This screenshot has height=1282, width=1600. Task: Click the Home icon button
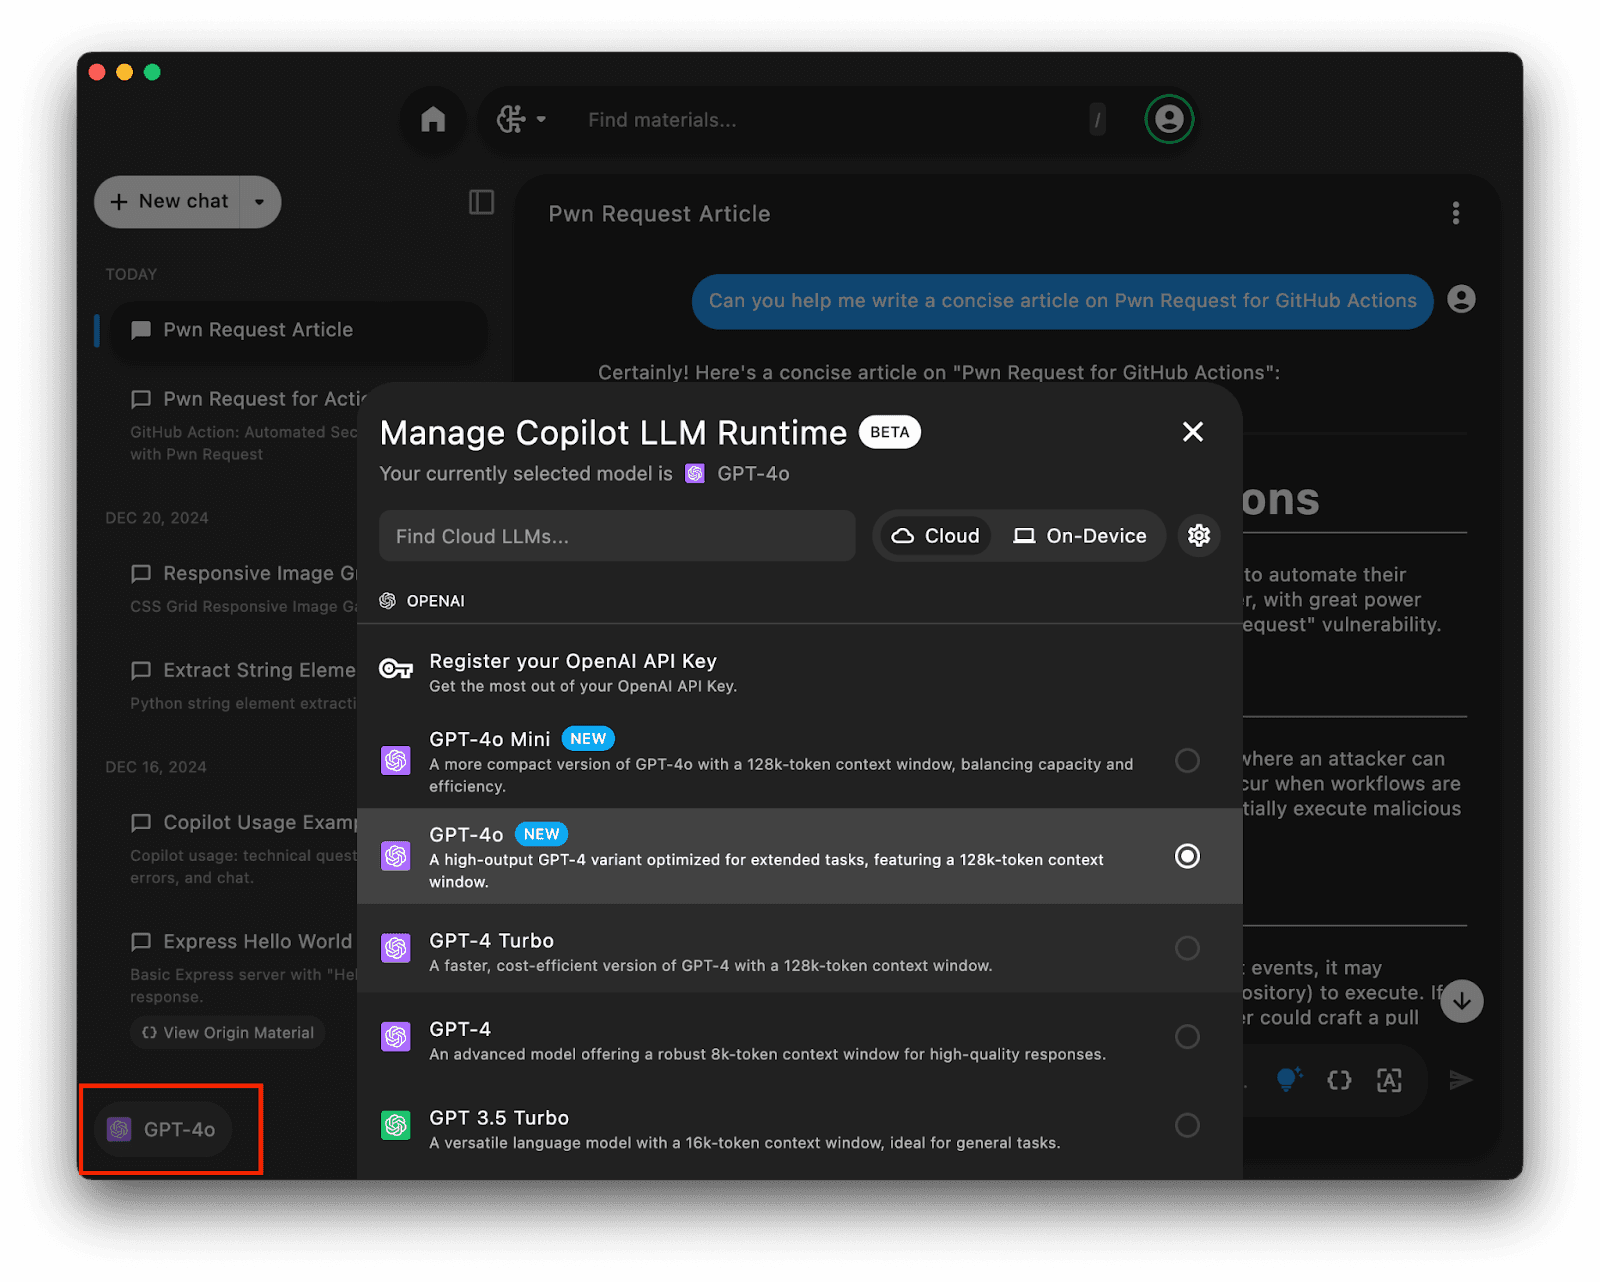pos(433,120)
